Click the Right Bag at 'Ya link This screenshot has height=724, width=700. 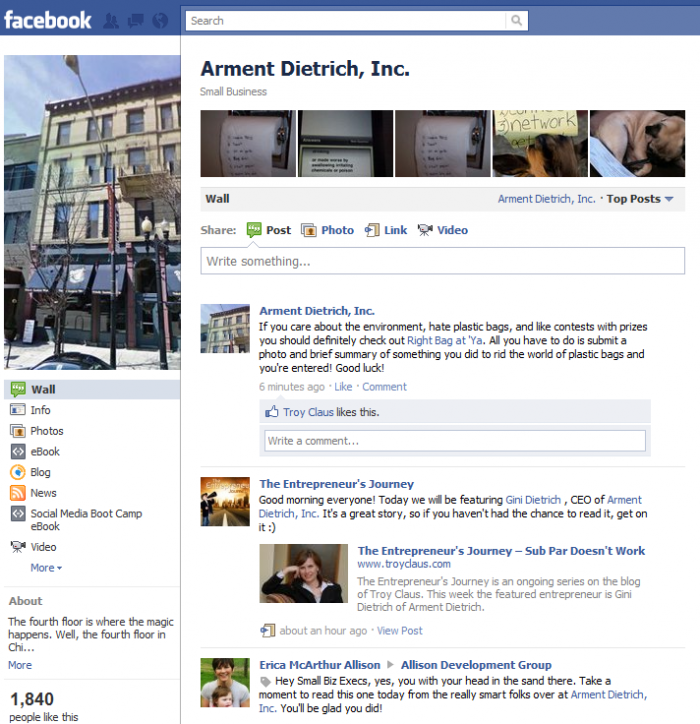coord(445,340)
